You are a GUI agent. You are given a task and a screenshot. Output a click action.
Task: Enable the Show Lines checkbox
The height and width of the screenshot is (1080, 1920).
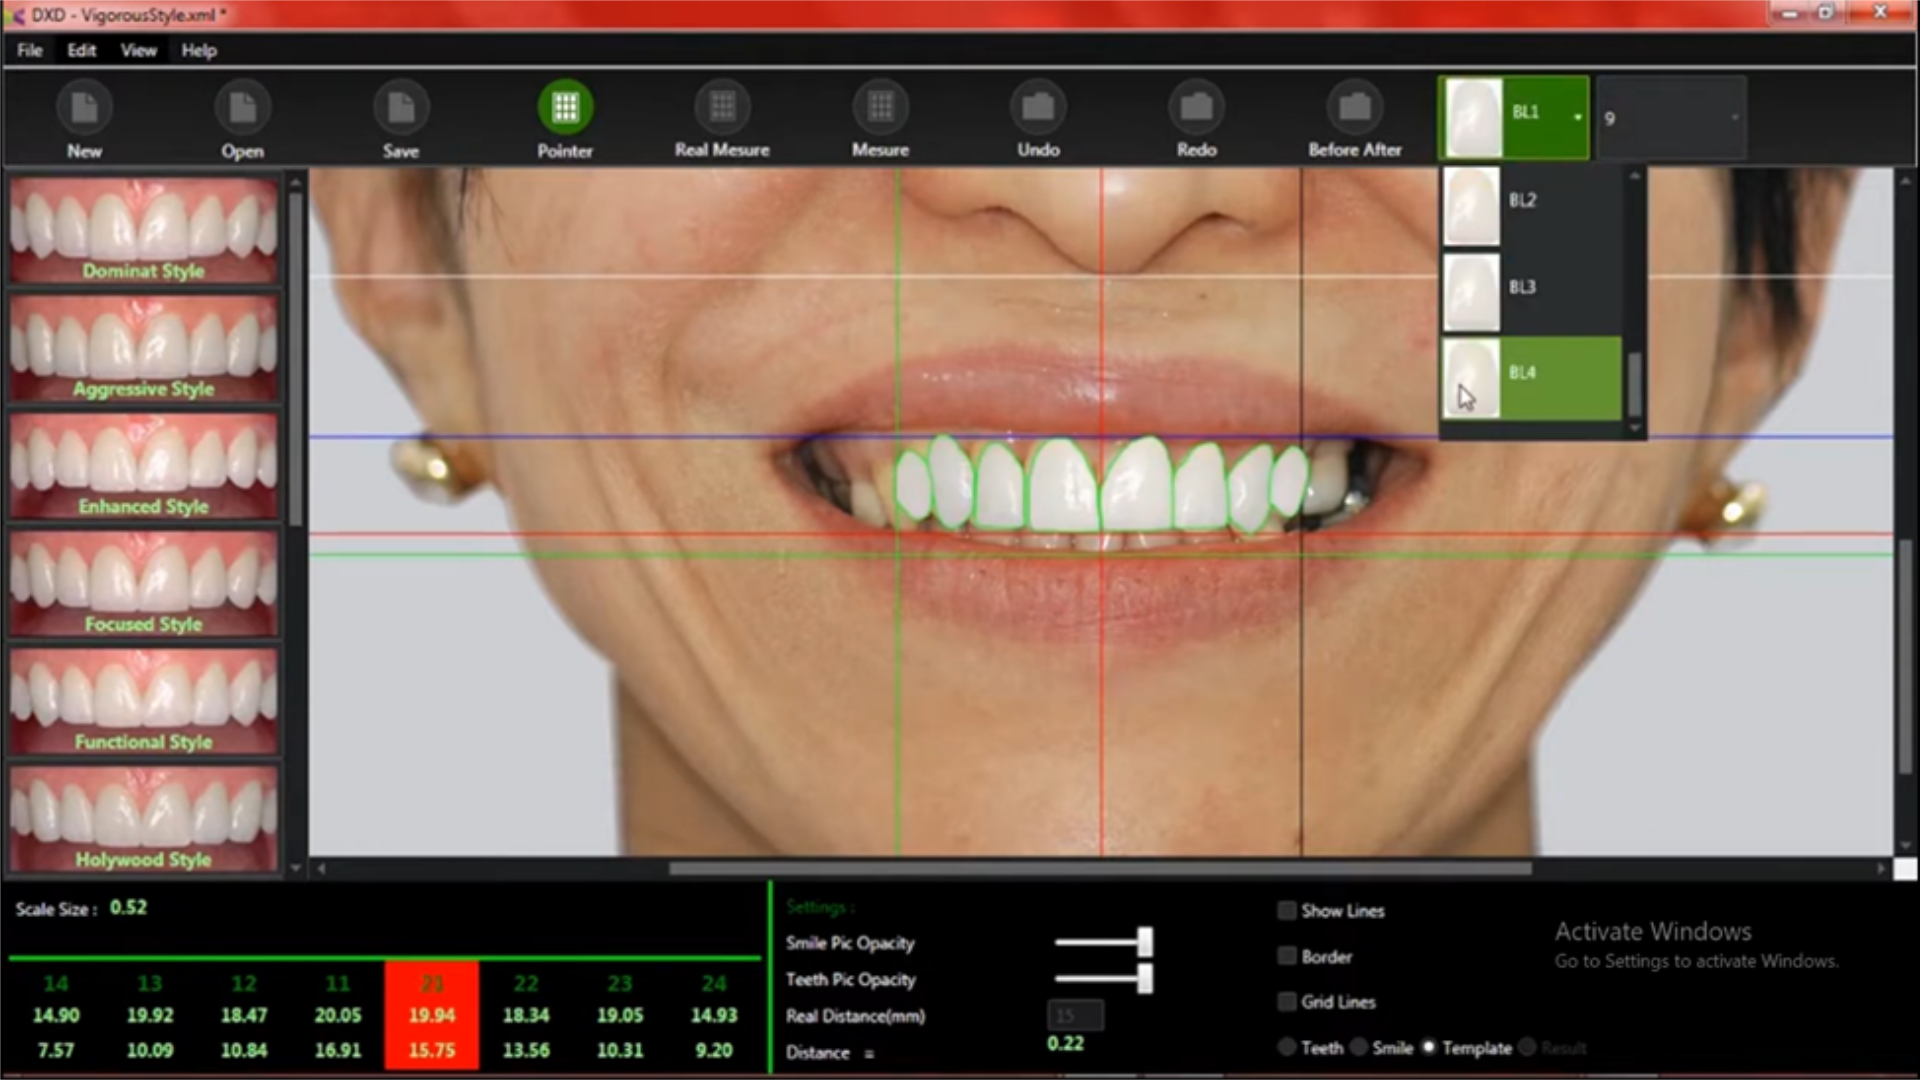1287,910
